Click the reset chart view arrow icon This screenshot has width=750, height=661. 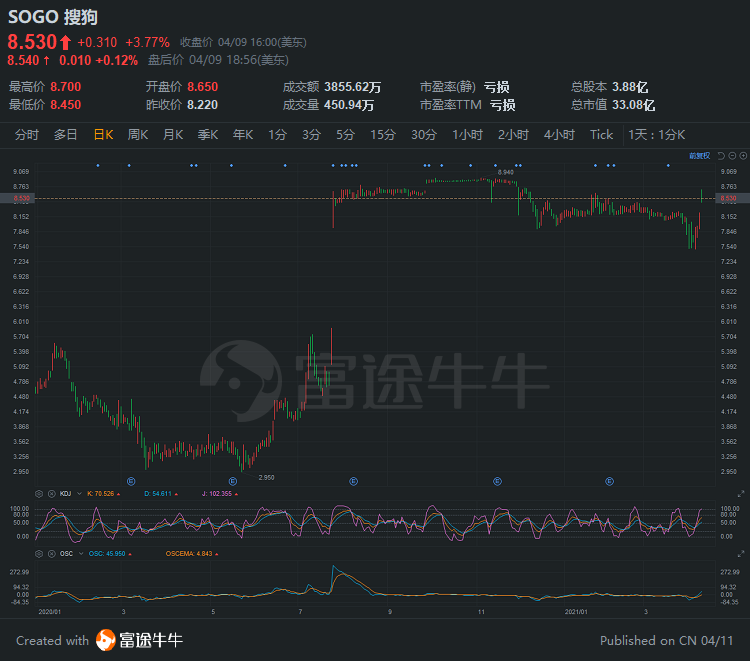point(721,156)
